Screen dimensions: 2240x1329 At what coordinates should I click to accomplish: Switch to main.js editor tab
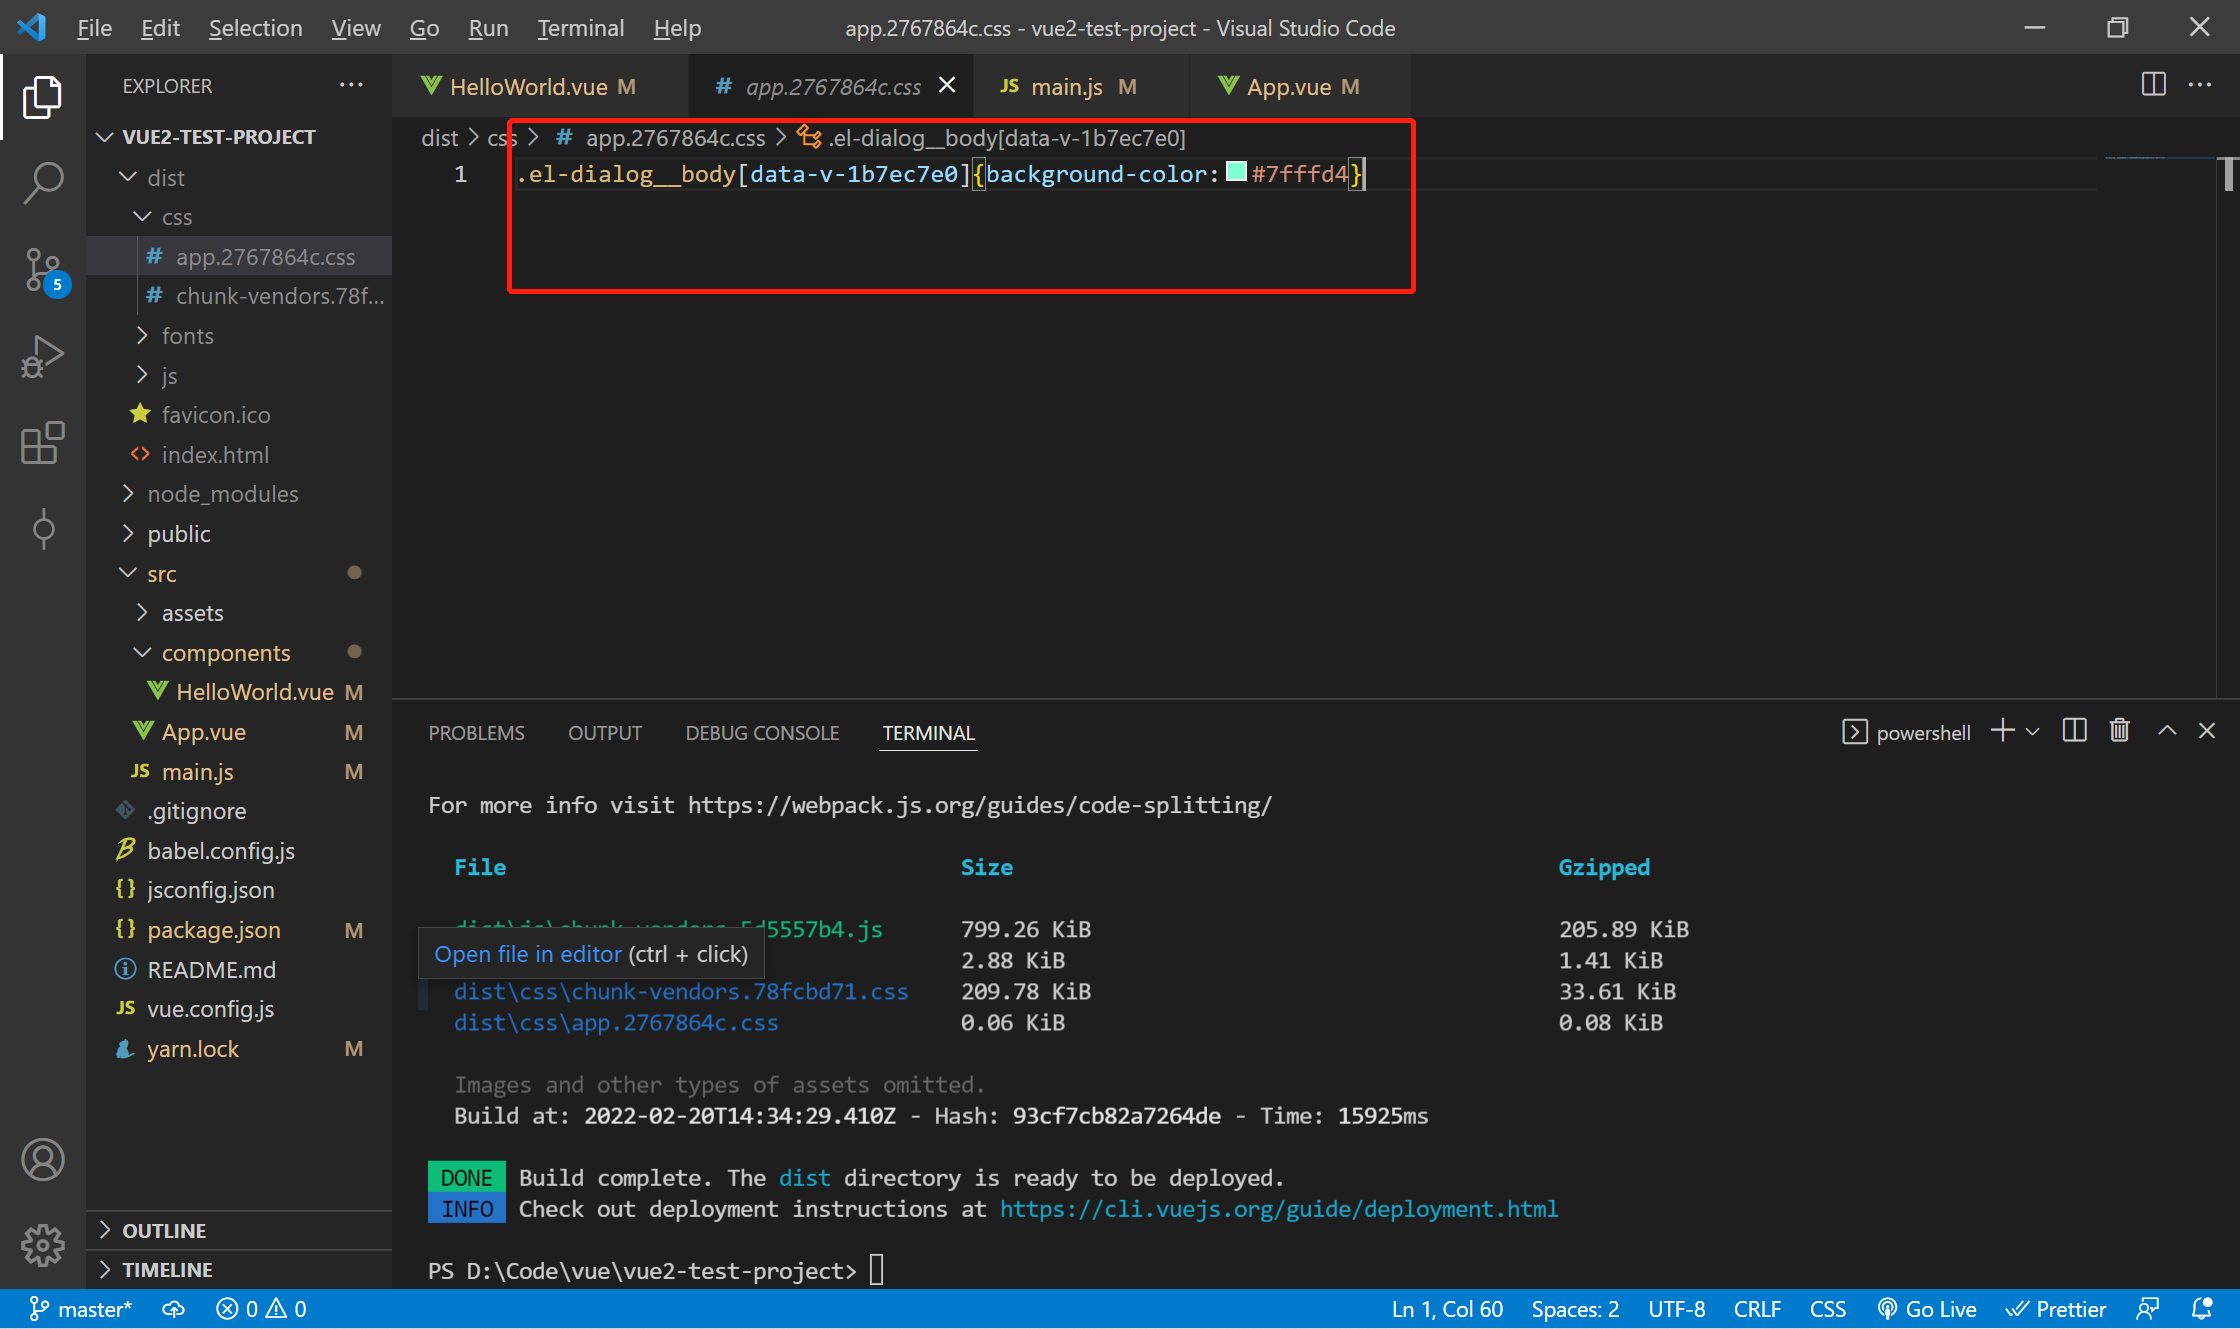pos(1080,87)
